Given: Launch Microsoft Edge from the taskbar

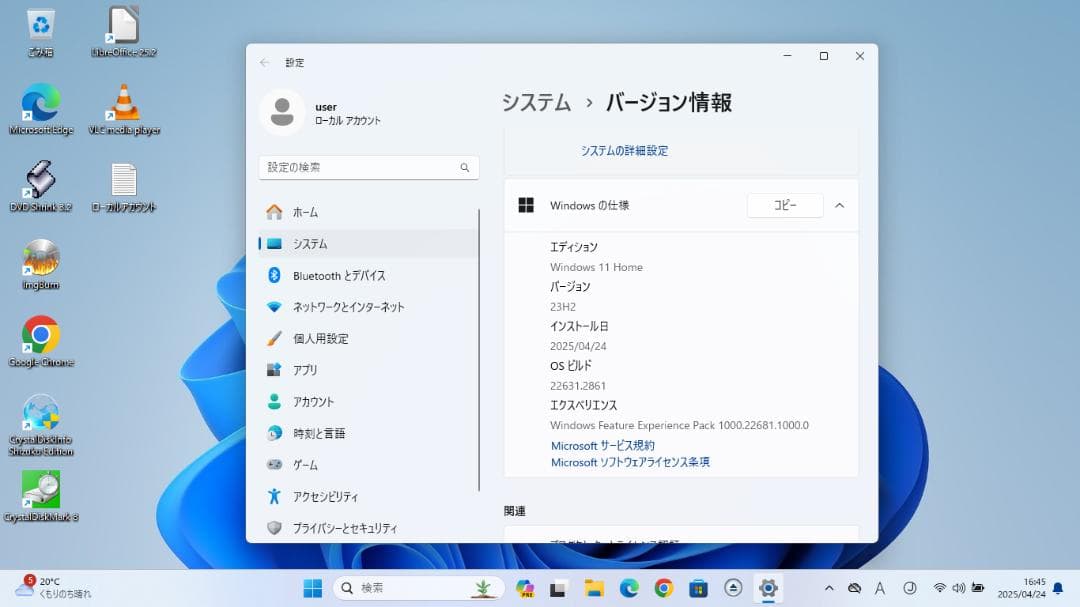Looking at the screenshot, I should pos(629,588).
